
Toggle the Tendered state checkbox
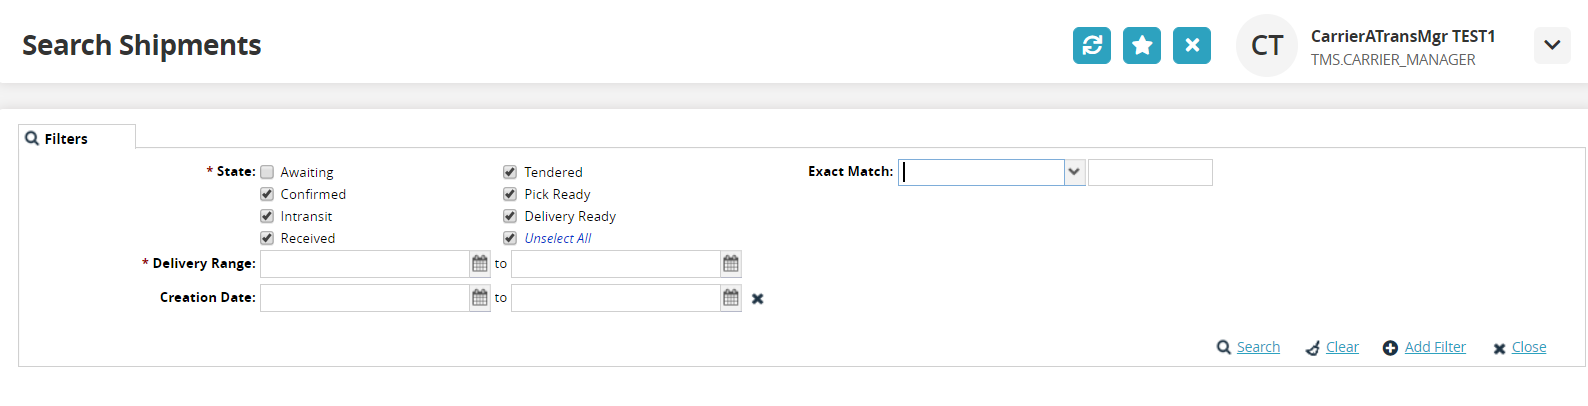pyautogui.click(x=510, y=172)
